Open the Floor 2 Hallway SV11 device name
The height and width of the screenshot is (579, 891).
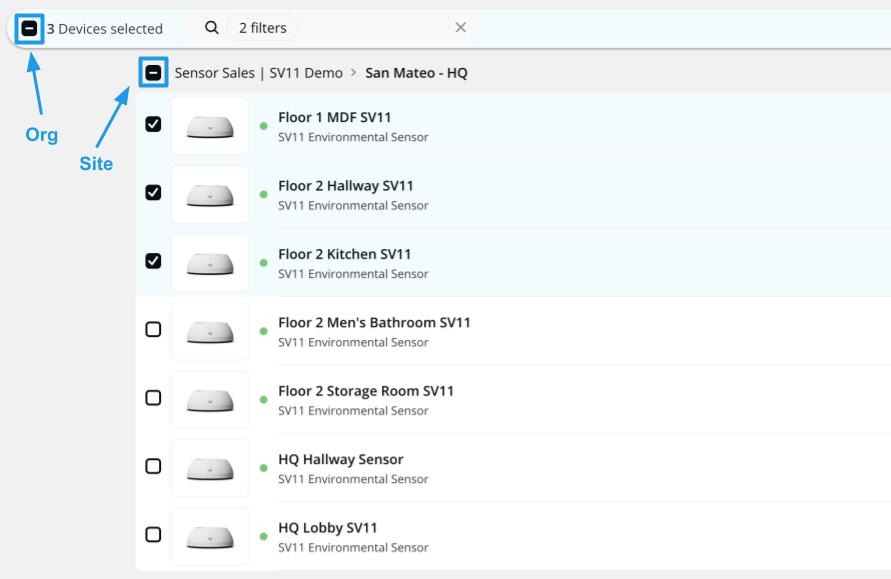pyautogui.click(x=345, y=185)
